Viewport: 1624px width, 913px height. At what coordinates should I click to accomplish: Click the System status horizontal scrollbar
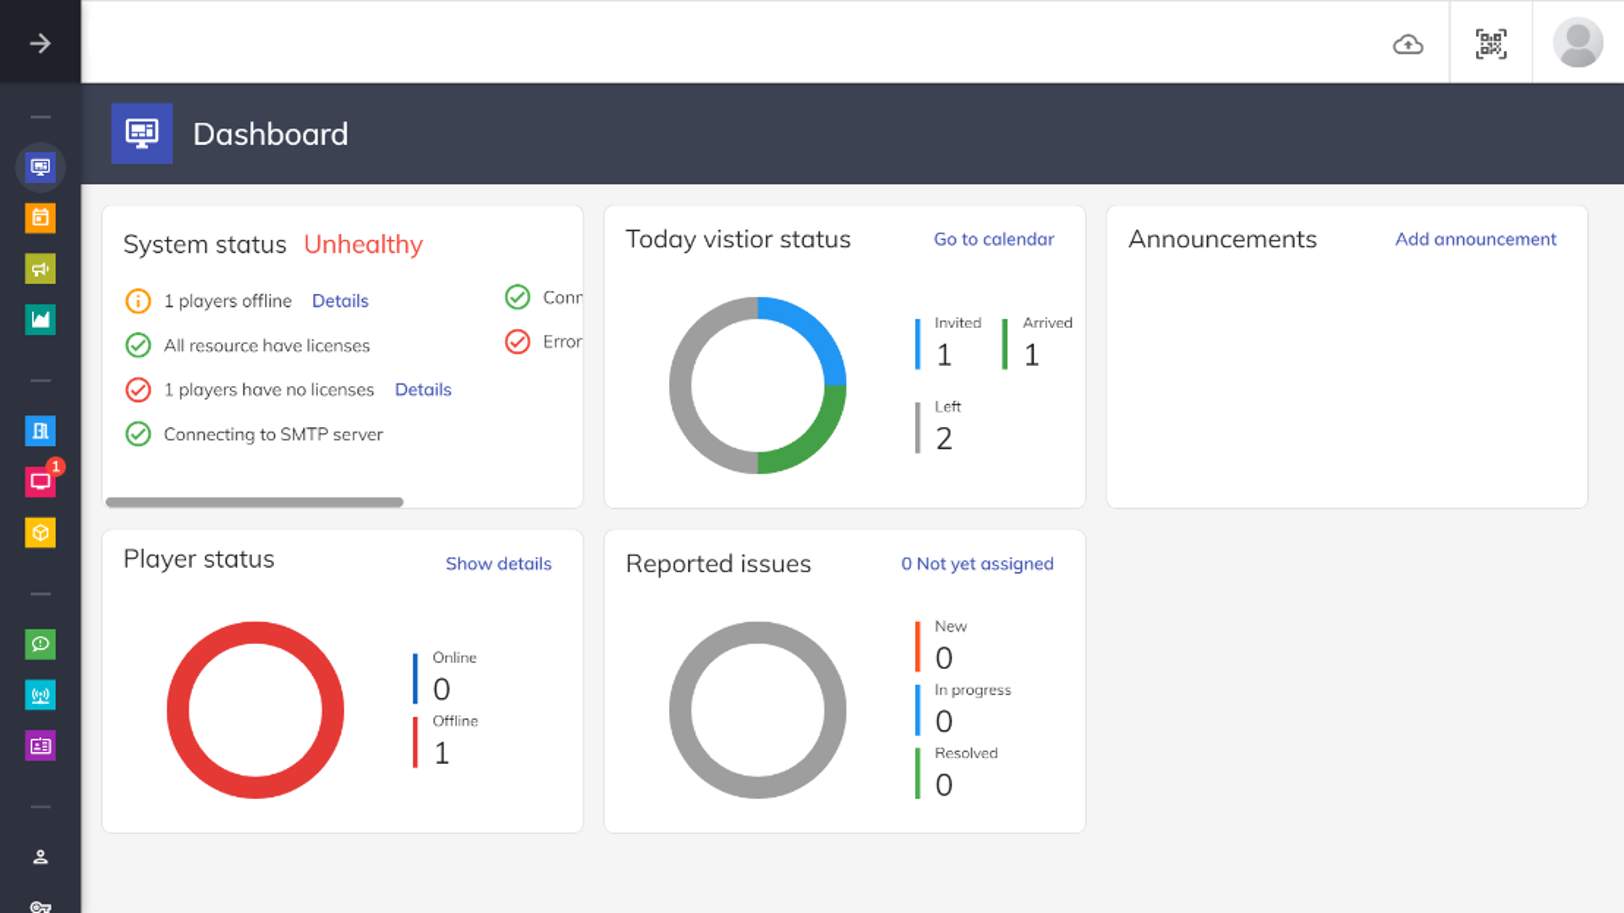point(255,502)
